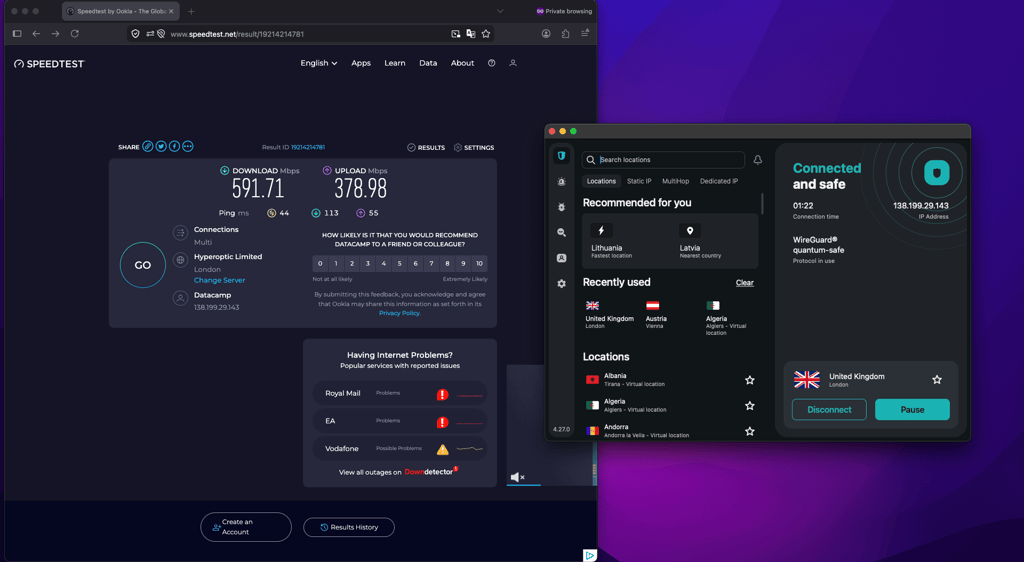Toggle the browser sidebar button
The width and height of the screenshot is (1024, 562).
click(x=17, y=34)
